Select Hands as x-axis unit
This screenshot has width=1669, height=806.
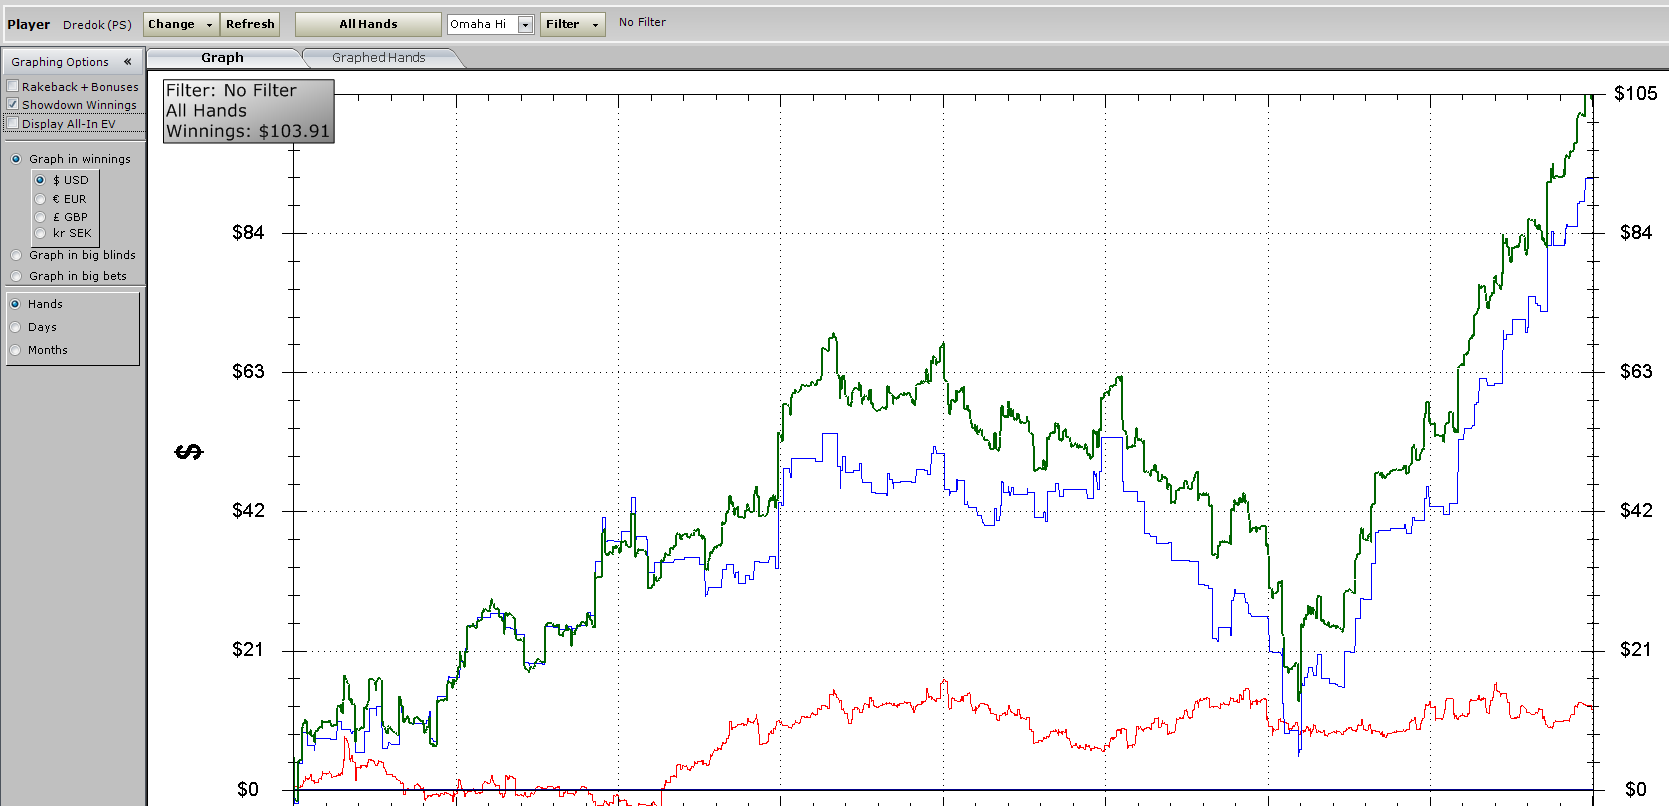click(x=15, y=304)
